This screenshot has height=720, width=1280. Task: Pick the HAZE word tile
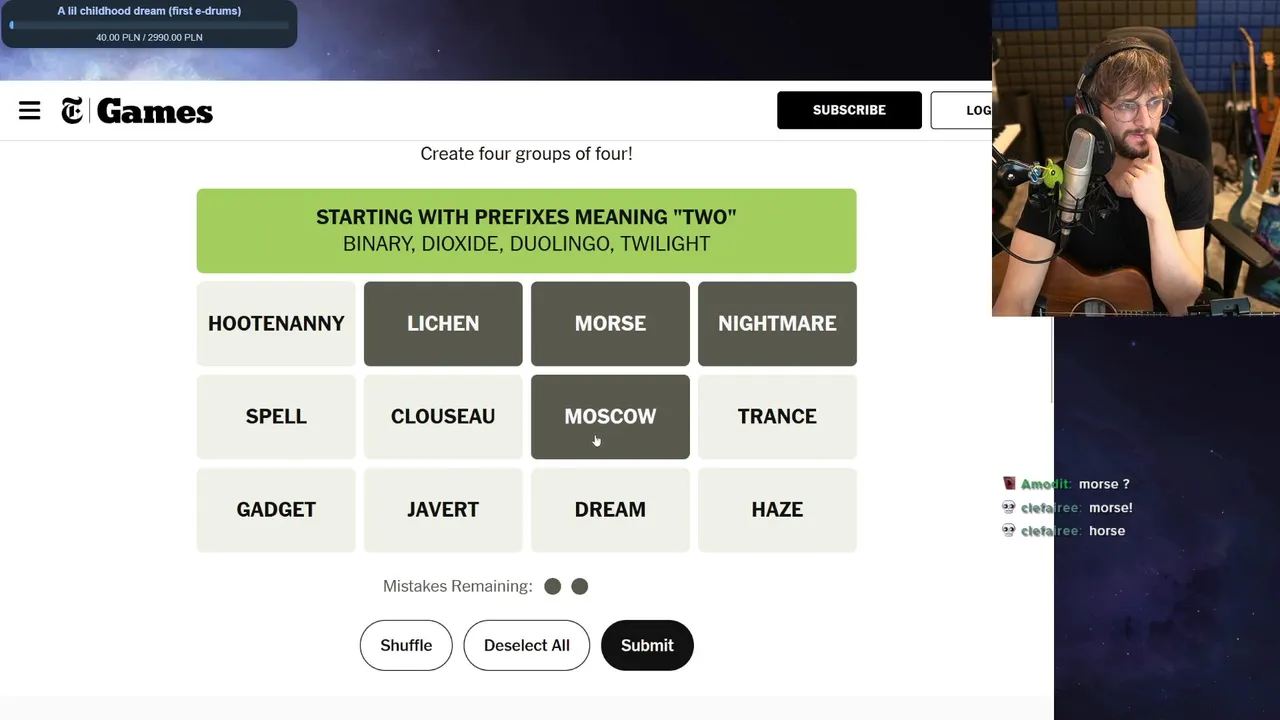click(x=777, y=510)
